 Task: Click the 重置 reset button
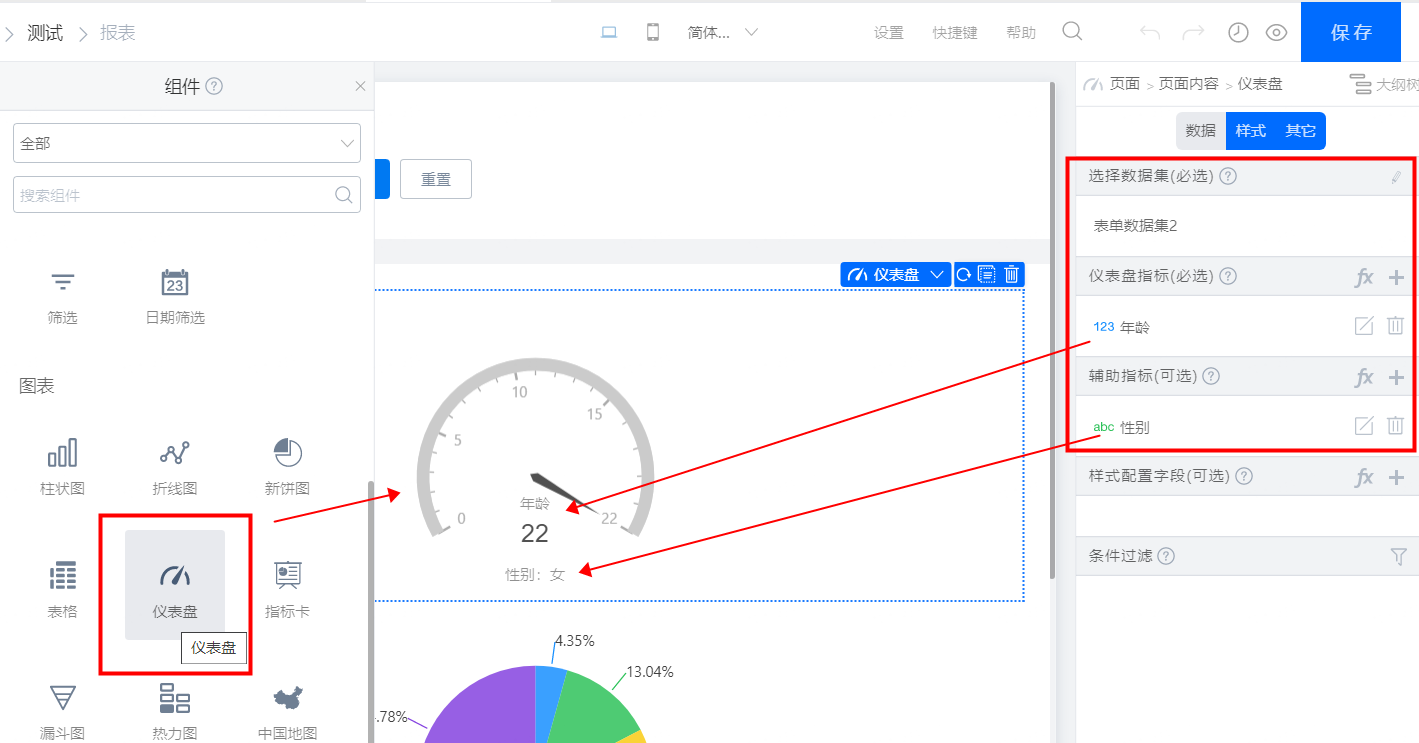tap(436, 179)
